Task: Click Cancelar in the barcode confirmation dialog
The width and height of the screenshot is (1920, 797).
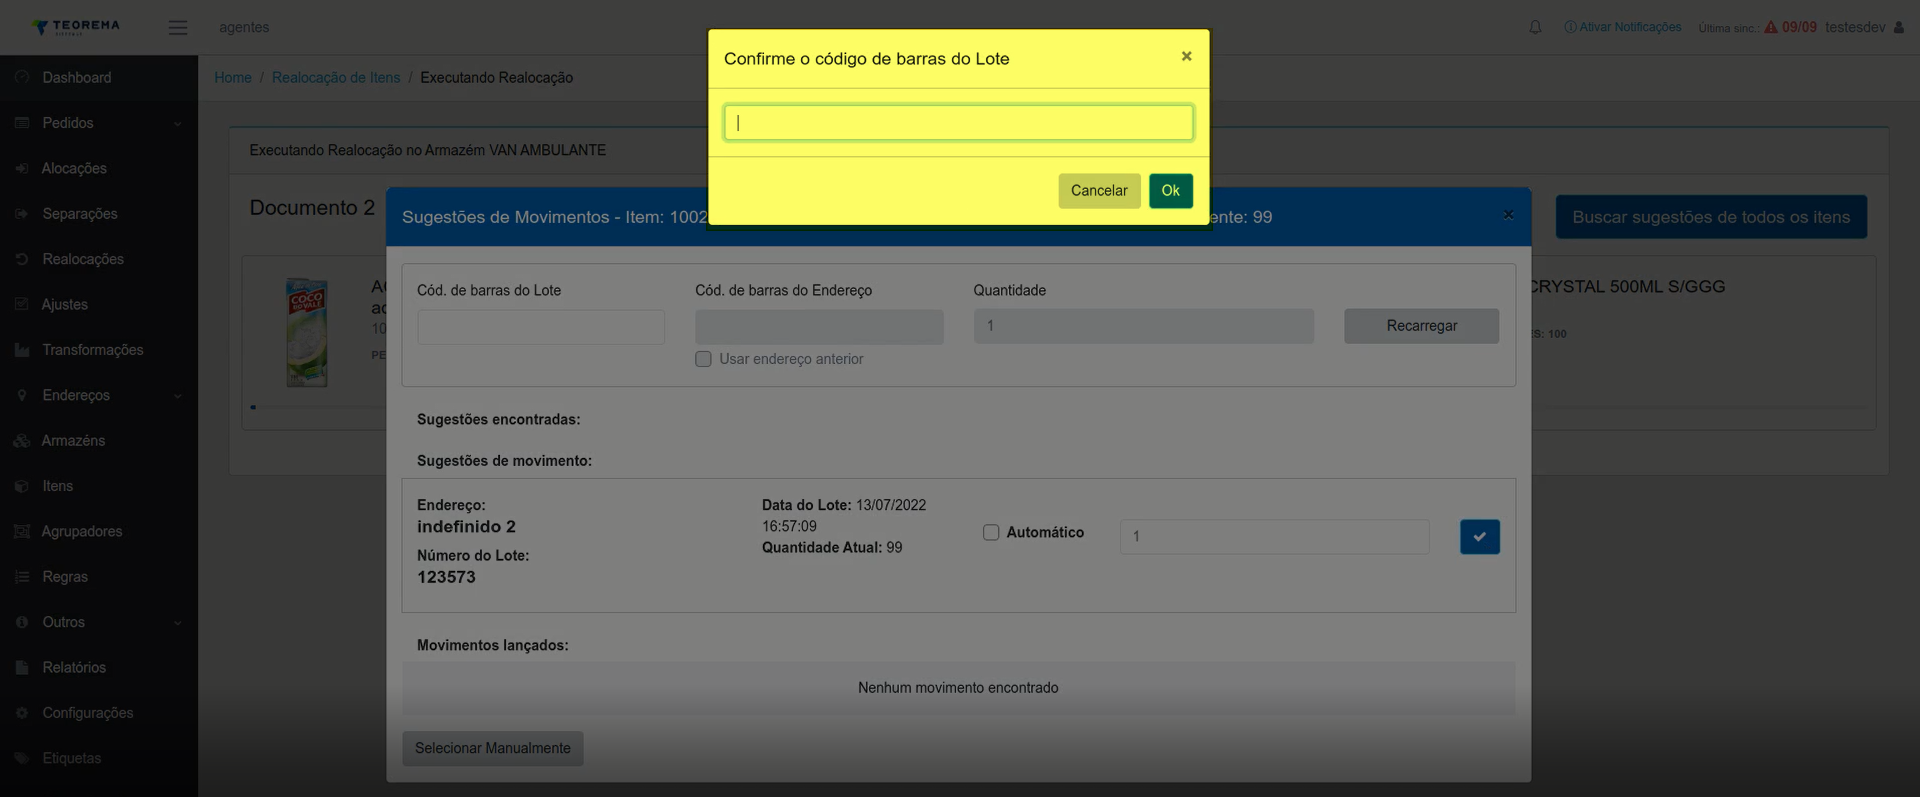Action: 1099,191
